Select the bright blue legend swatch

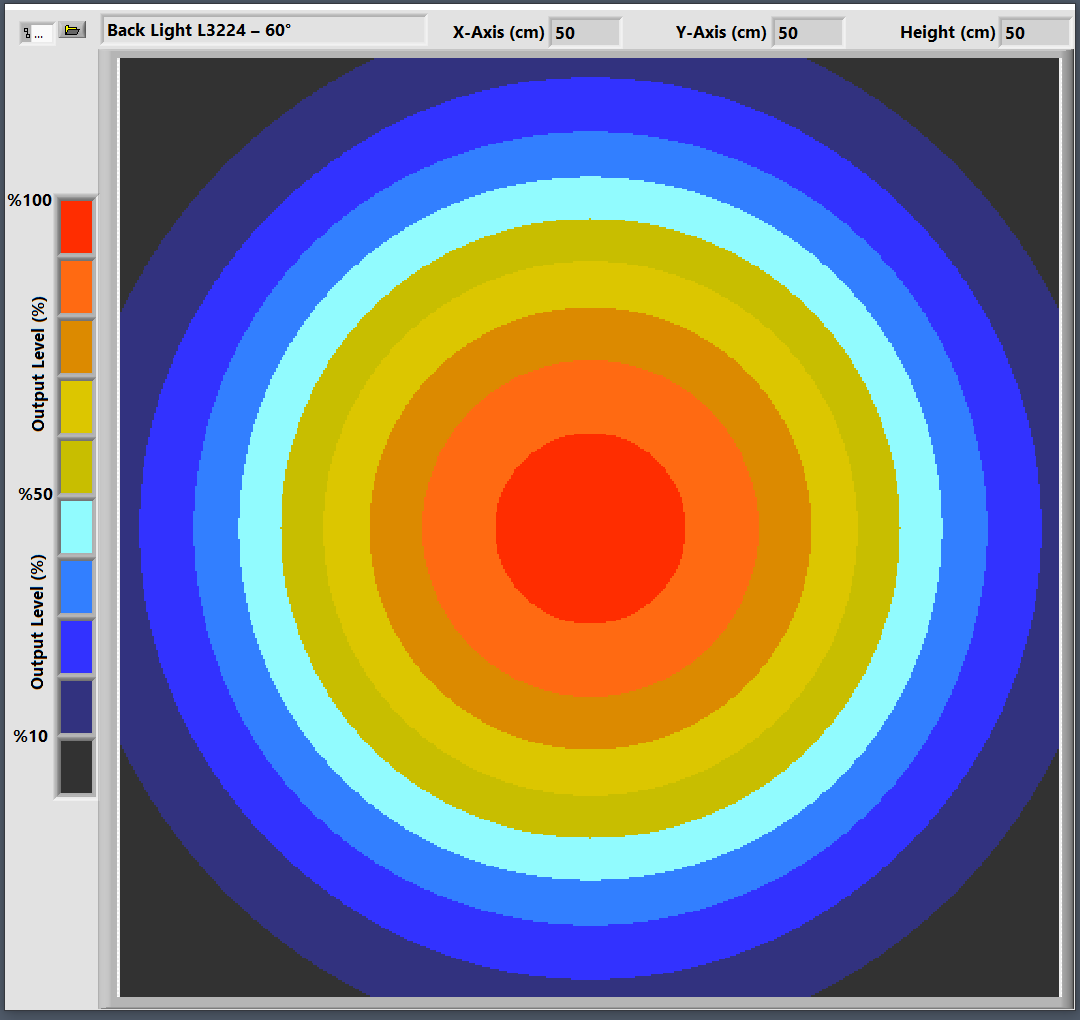76,647
